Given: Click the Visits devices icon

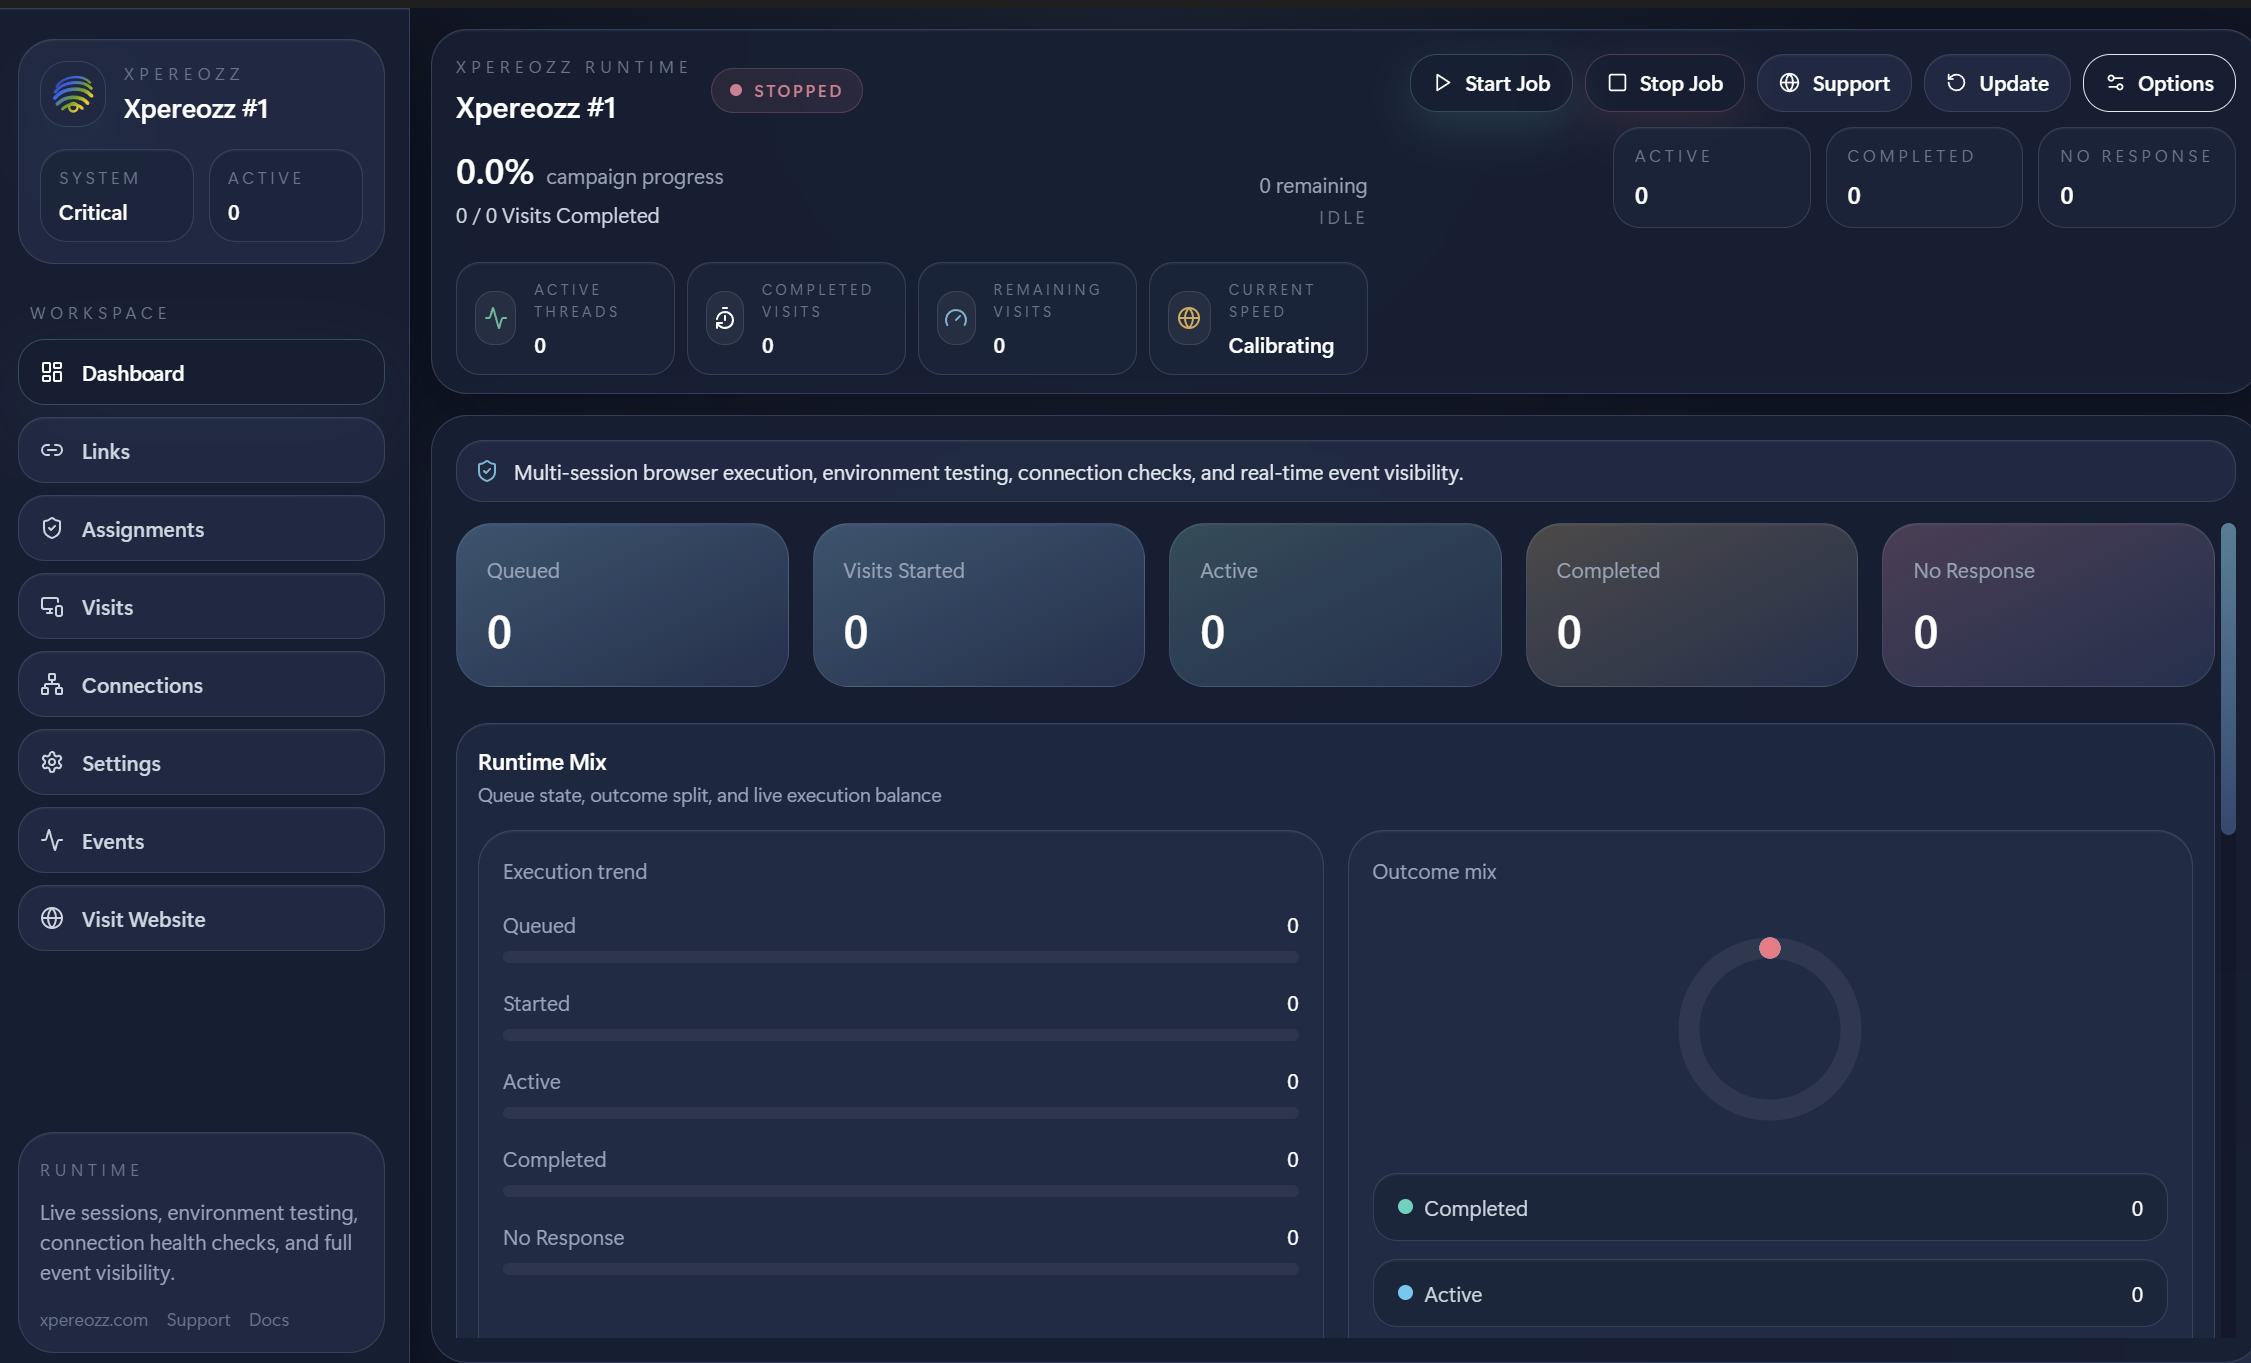Looking at the screenshot, I should 52,606.
